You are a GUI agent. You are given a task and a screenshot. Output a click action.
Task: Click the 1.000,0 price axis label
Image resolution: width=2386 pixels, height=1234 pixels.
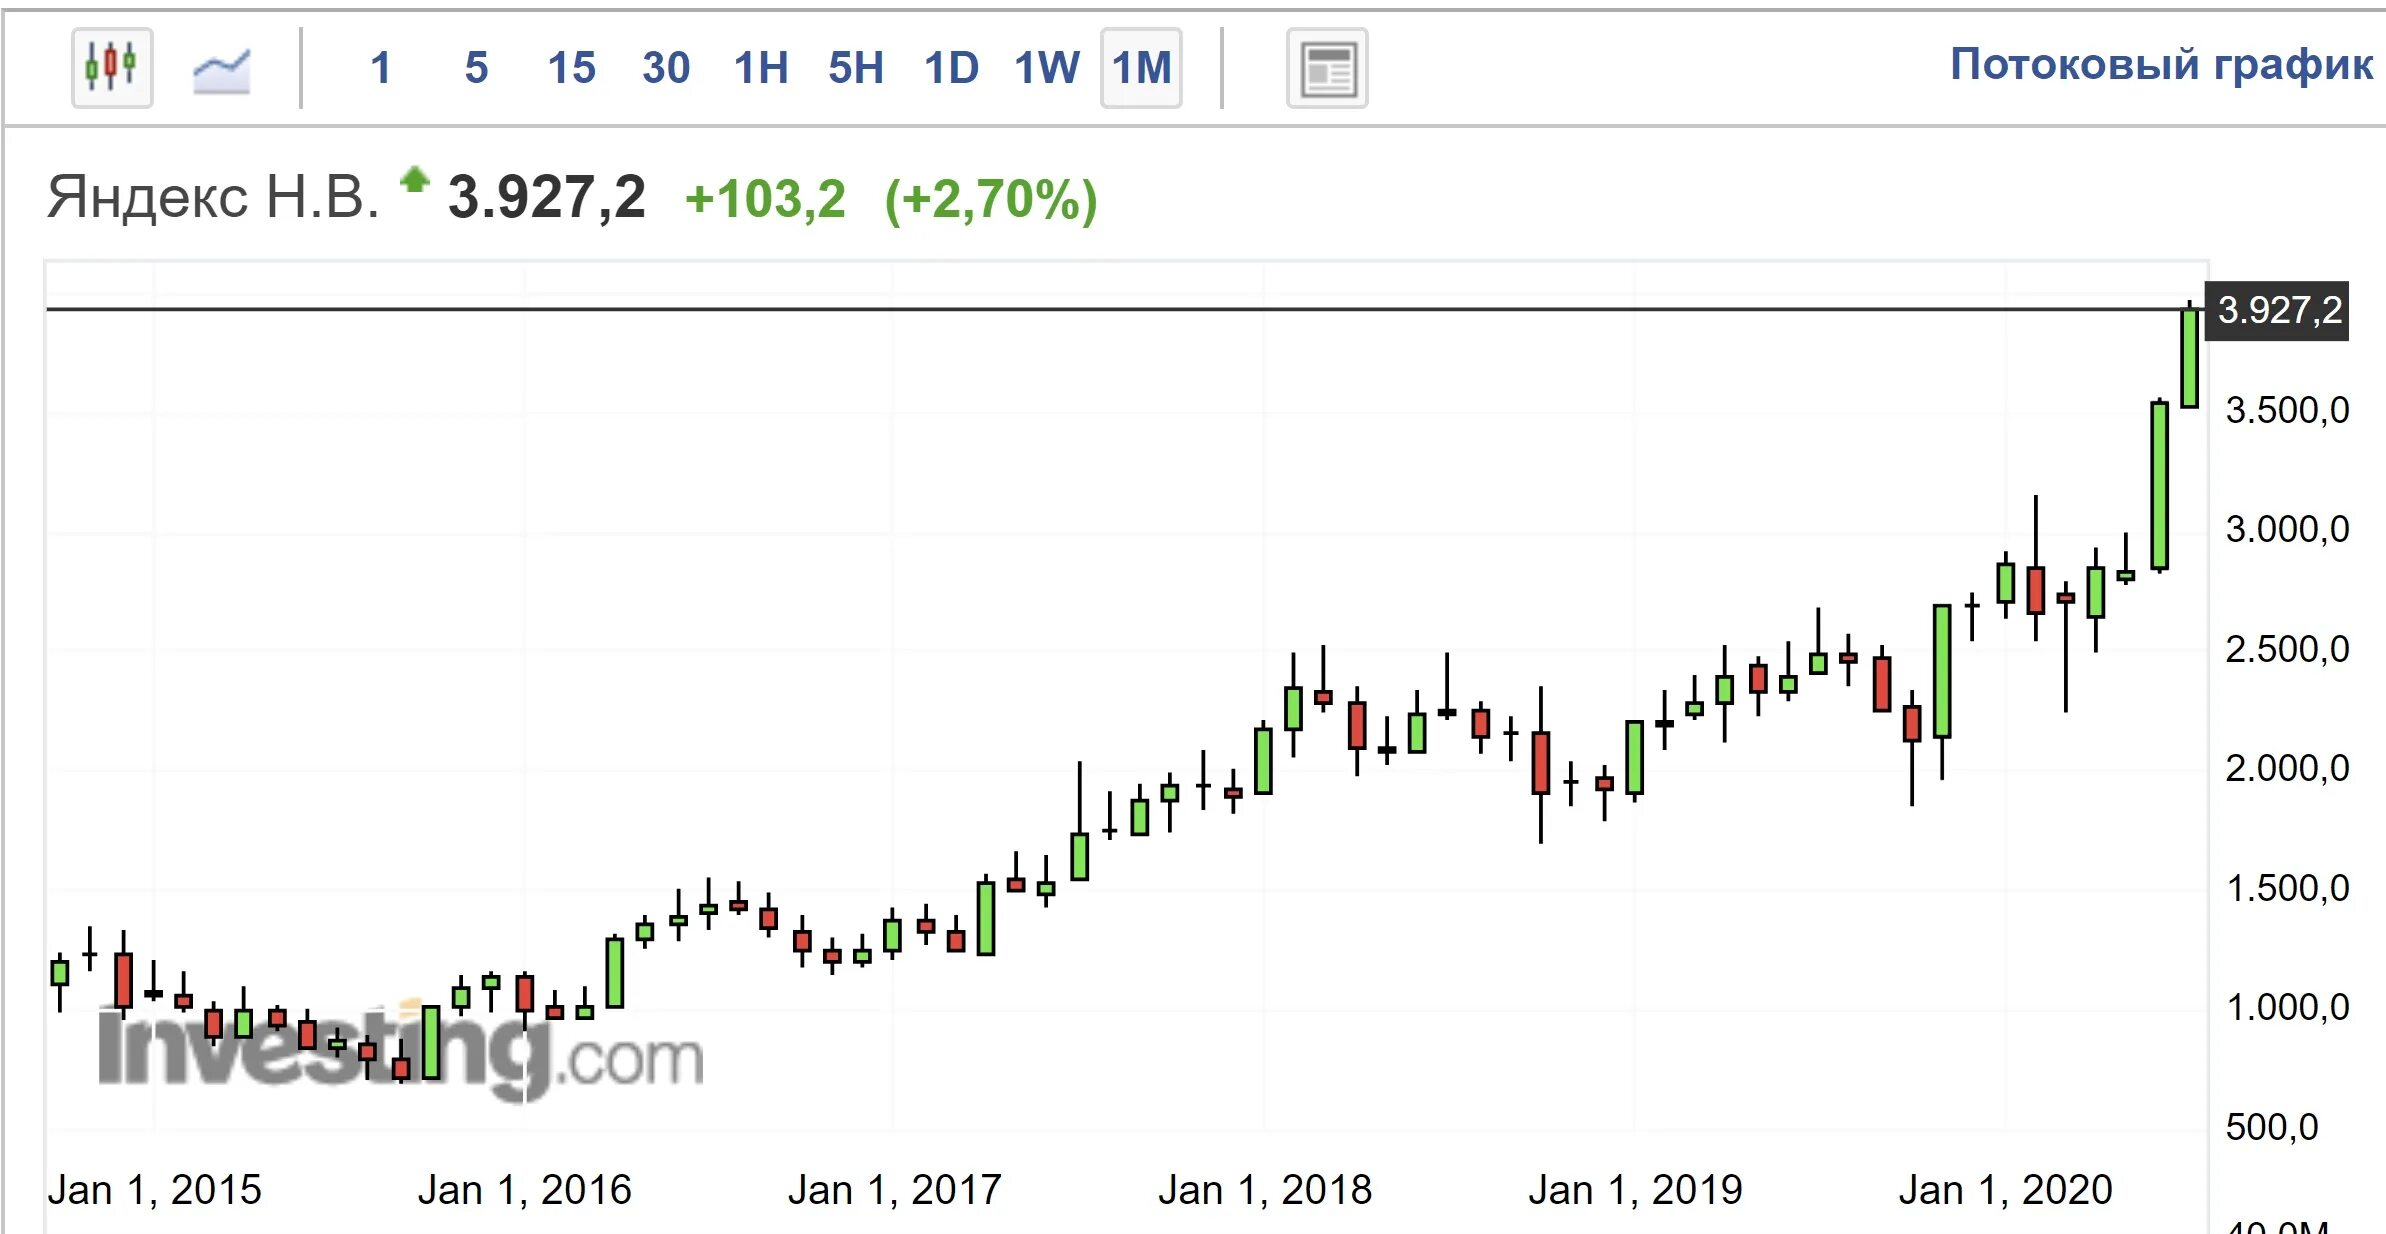[2287, 1007]
